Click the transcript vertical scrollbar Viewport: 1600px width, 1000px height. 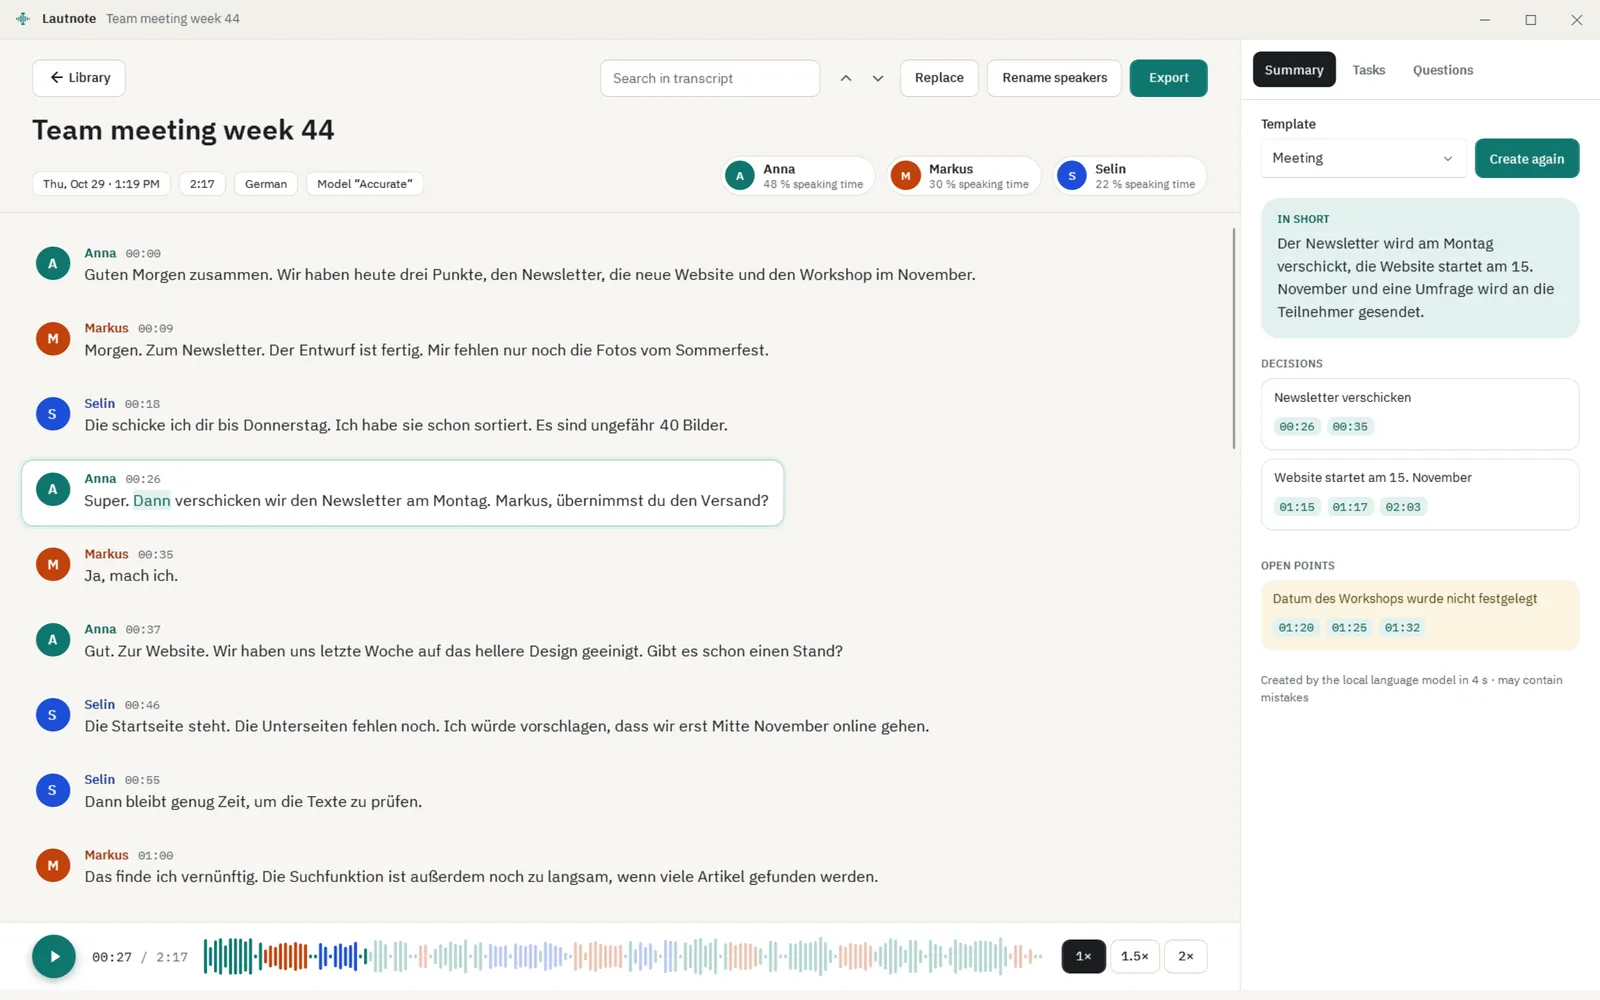point(1234,339)
